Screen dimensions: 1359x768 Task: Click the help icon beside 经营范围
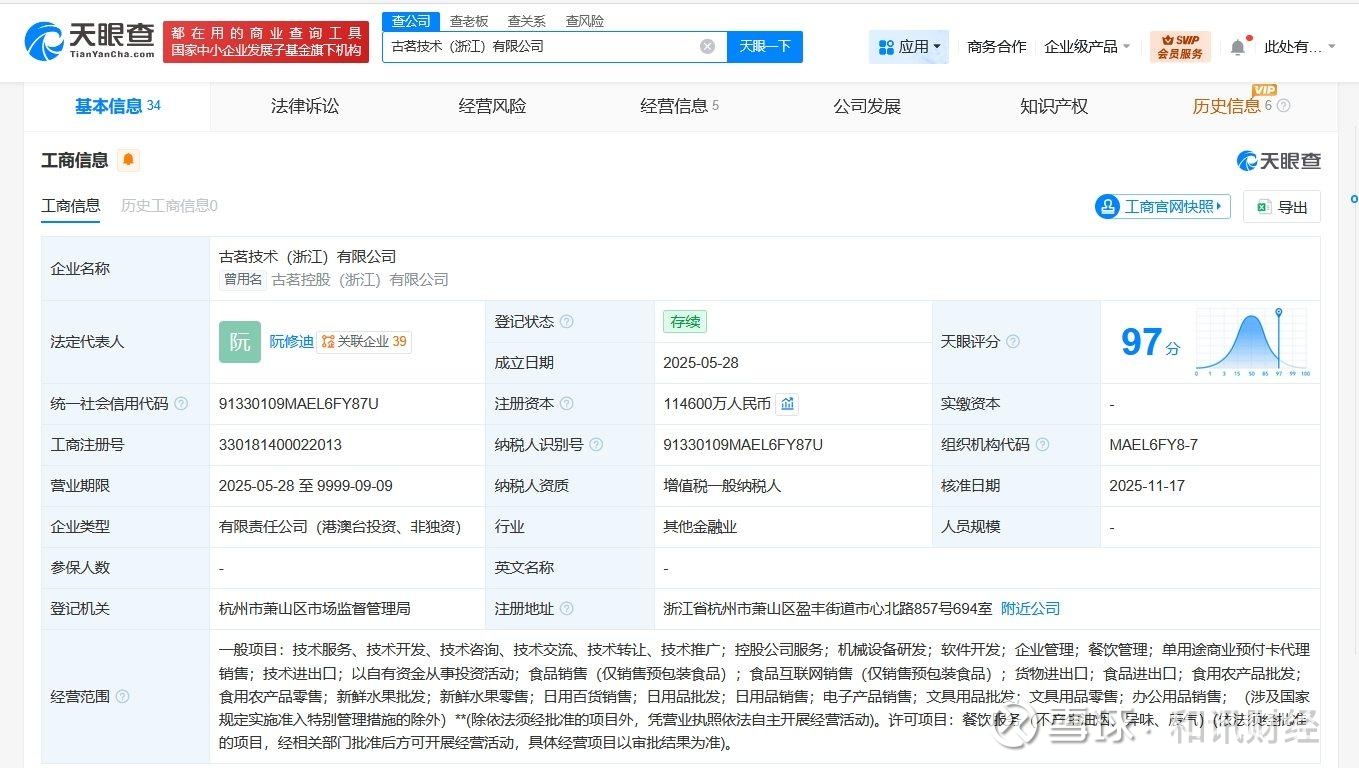(122, 696)
